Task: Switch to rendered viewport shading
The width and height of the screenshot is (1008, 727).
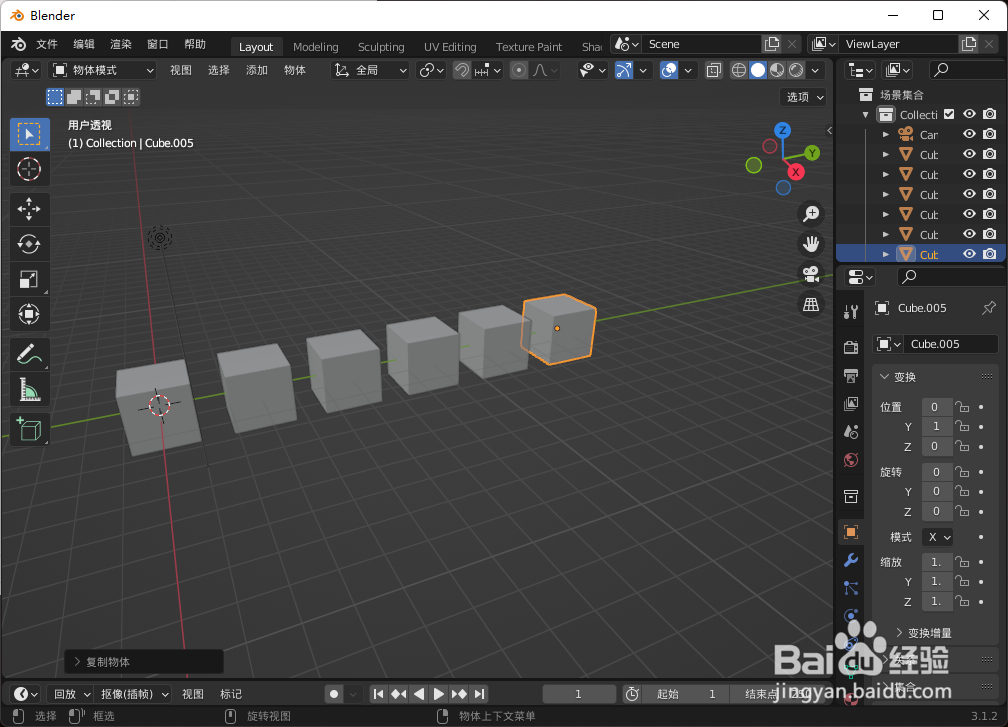Action: pos(796,70)
